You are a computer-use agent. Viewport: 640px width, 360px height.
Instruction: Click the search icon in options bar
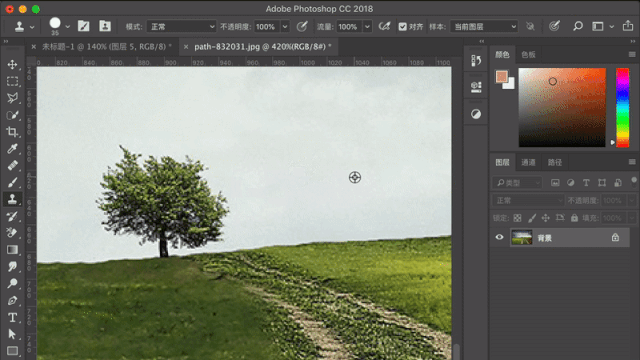click(x=578, y=27)
